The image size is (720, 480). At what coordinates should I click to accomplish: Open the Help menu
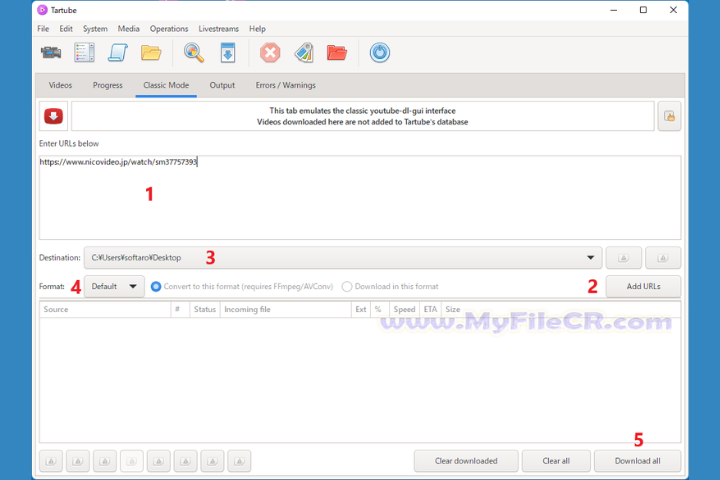click(x=257, y=28)
